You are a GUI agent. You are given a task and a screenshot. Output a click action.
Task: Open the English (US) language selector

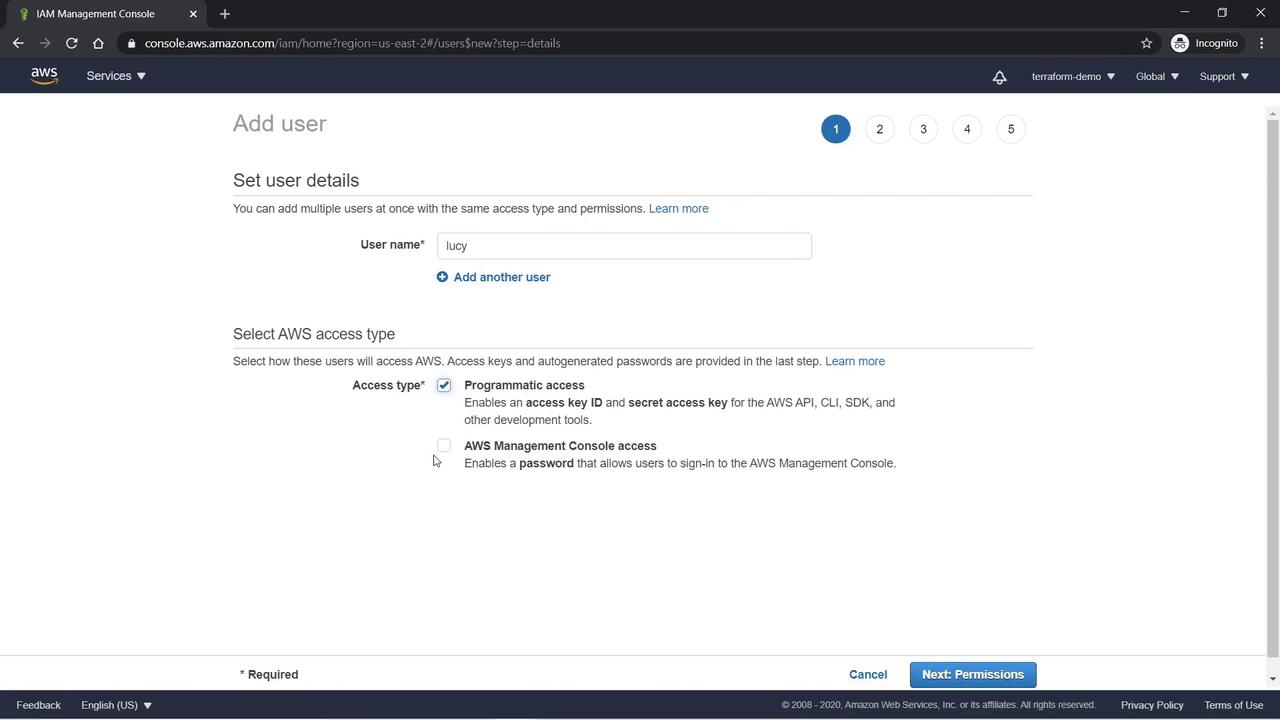pyautogui.click(x=116, y=705)
